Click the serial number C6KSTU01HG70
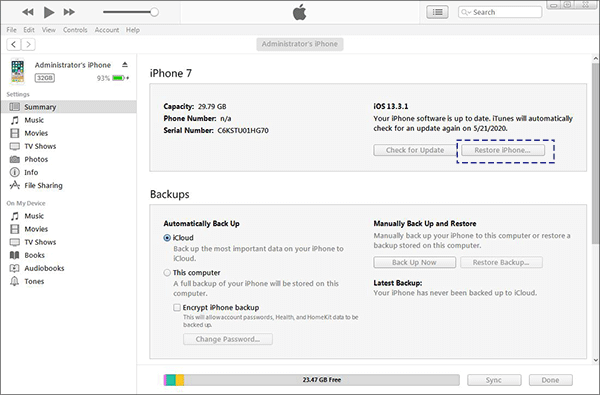600x395 pixels. [x=243, y=131]
